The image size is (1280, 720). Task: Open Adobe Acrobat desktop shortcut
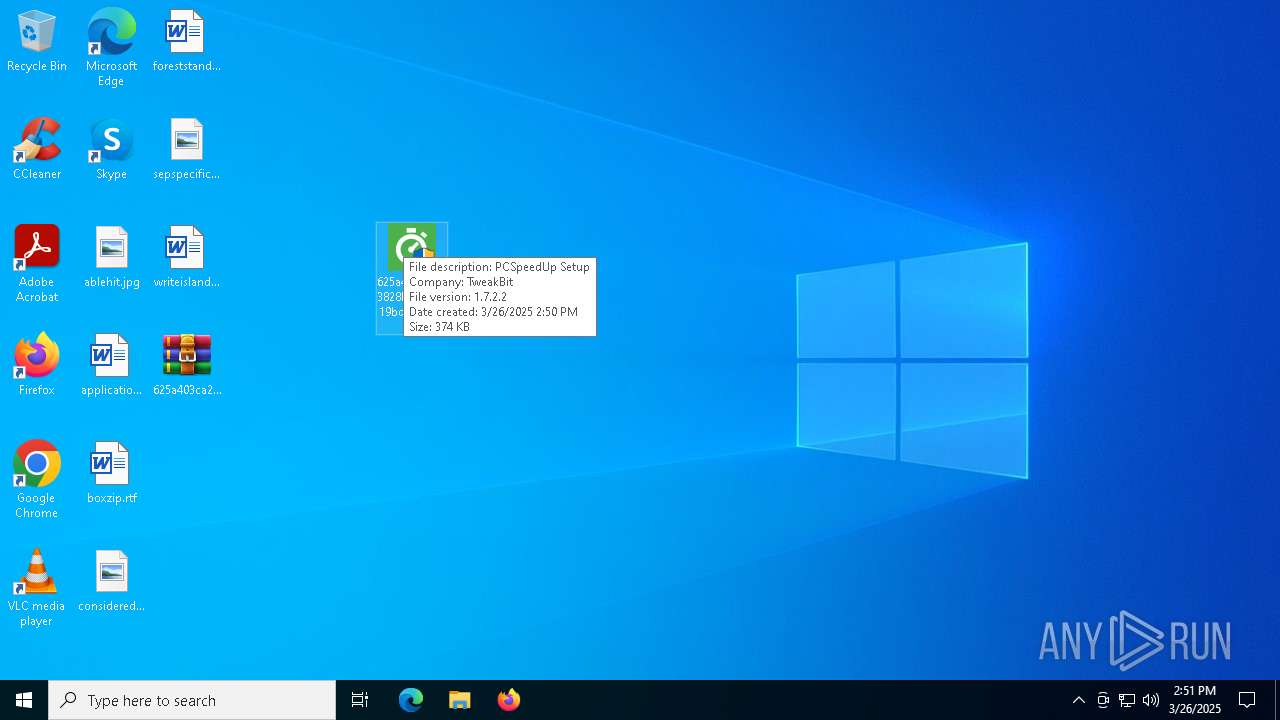(37, 264)
